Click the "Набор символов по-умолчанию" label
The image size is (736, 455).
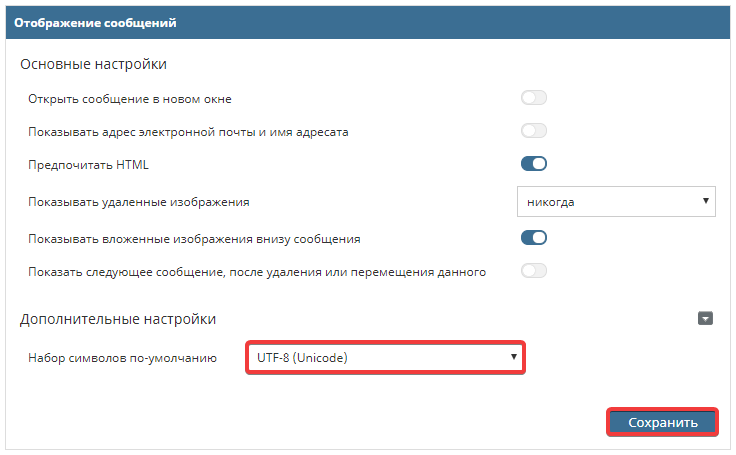[124, 357]
